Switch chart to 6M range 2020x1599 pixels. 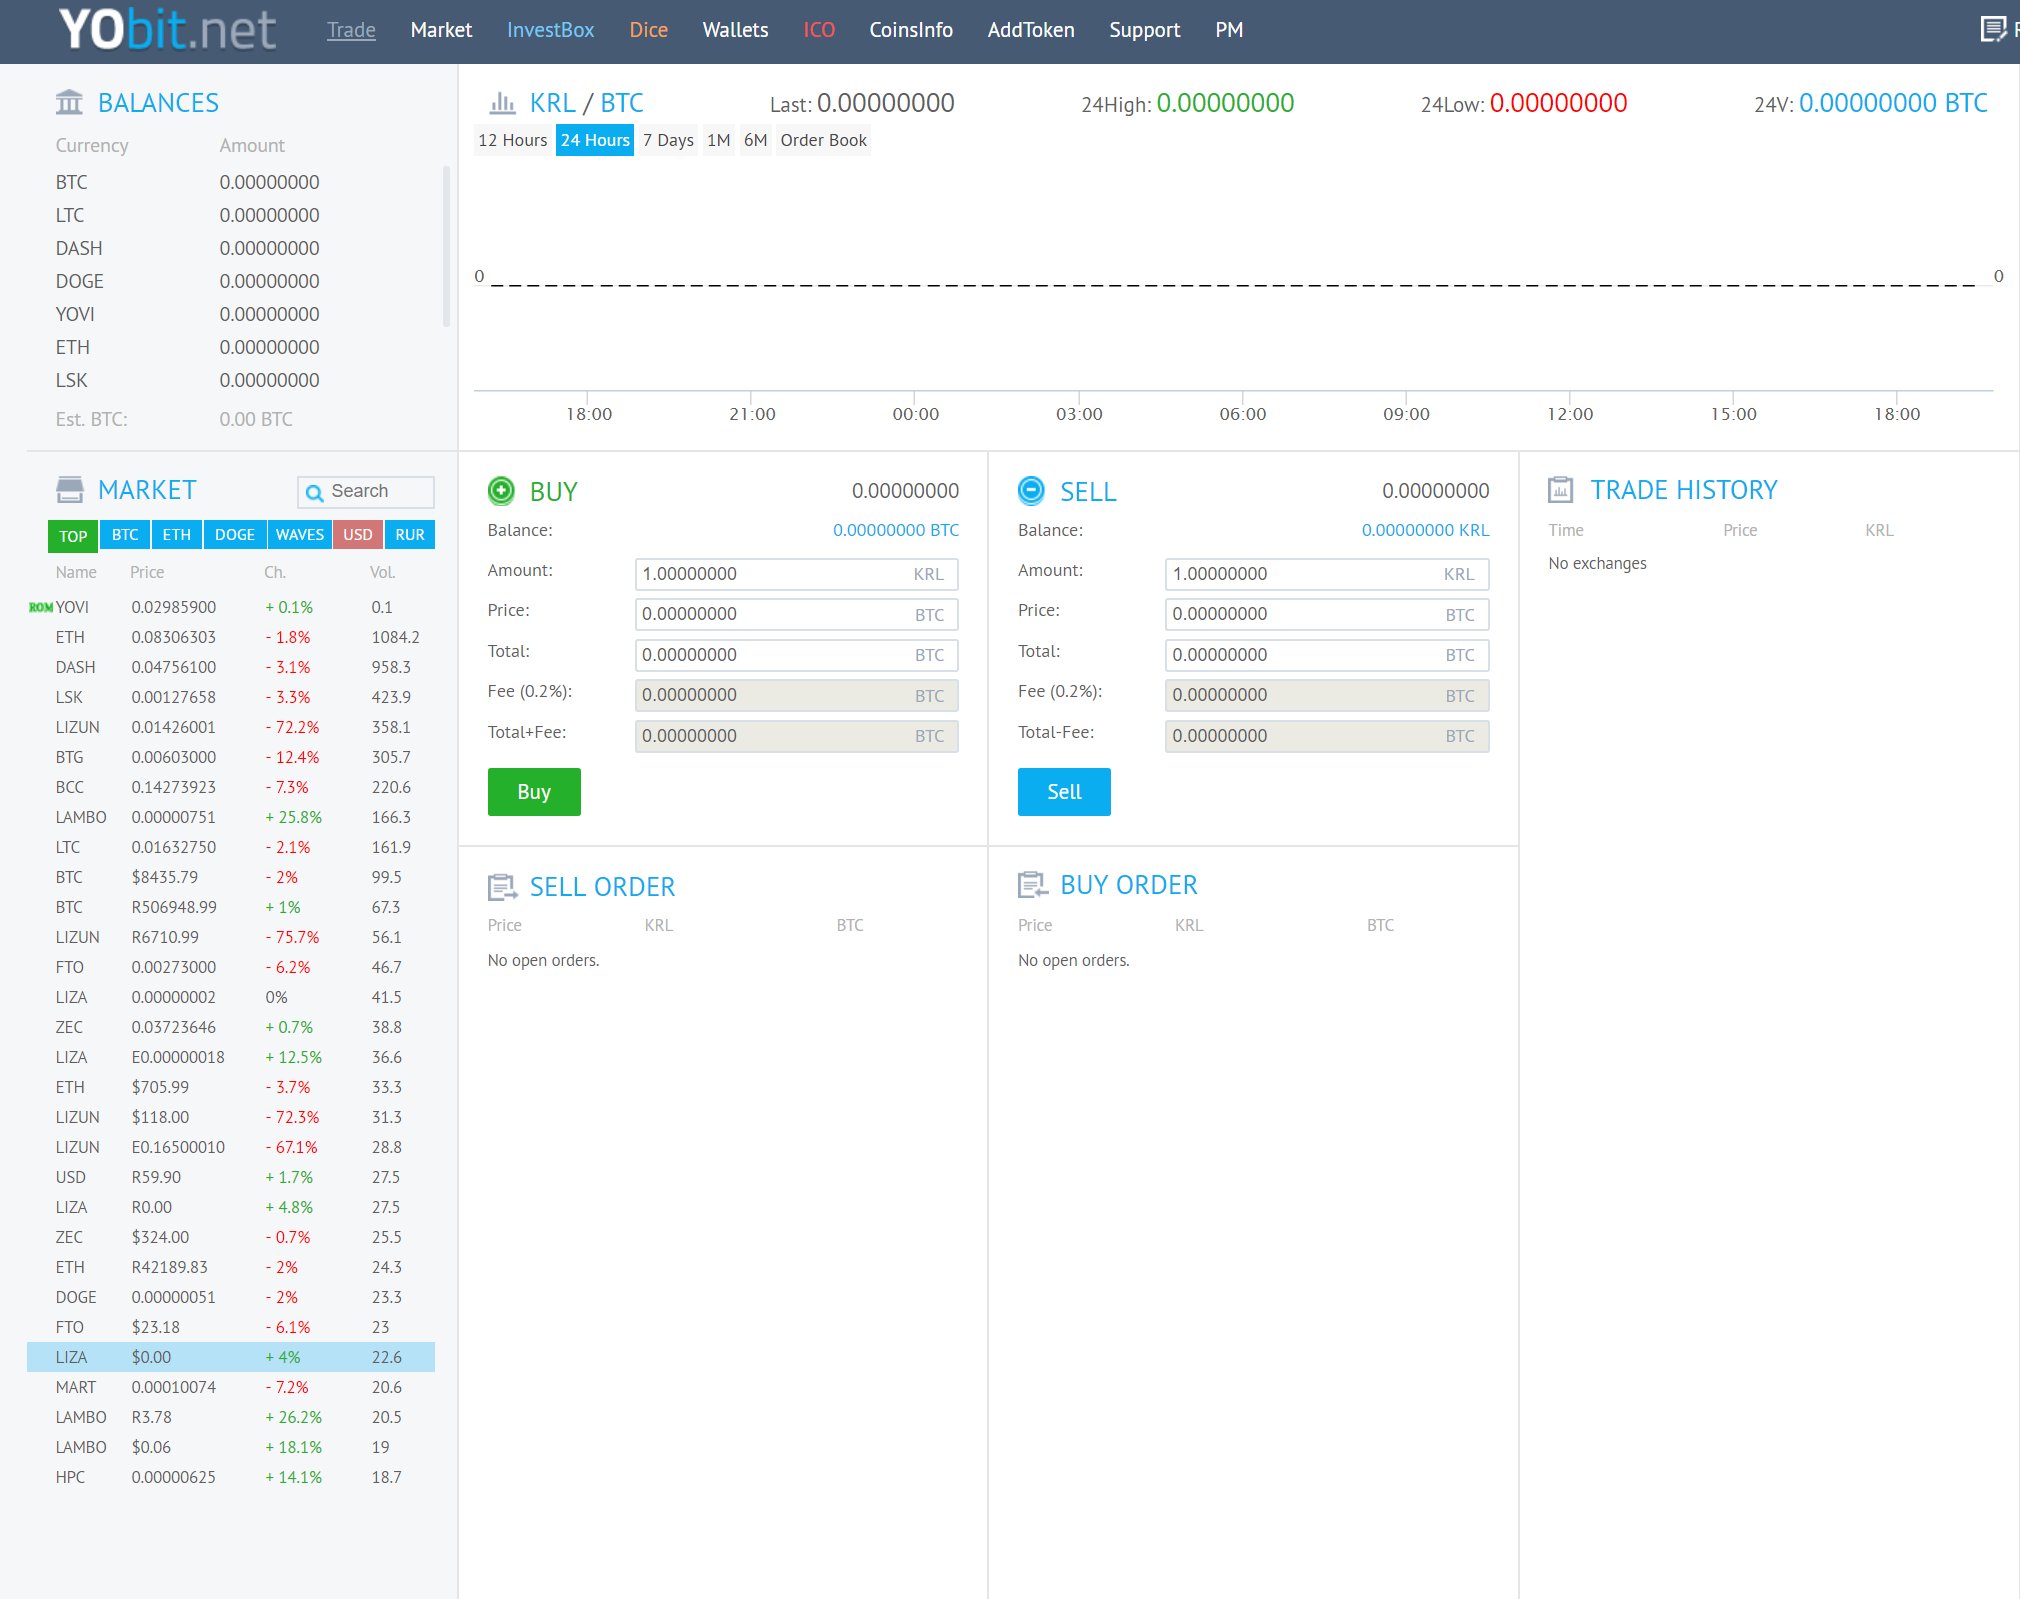pos(755,140)
